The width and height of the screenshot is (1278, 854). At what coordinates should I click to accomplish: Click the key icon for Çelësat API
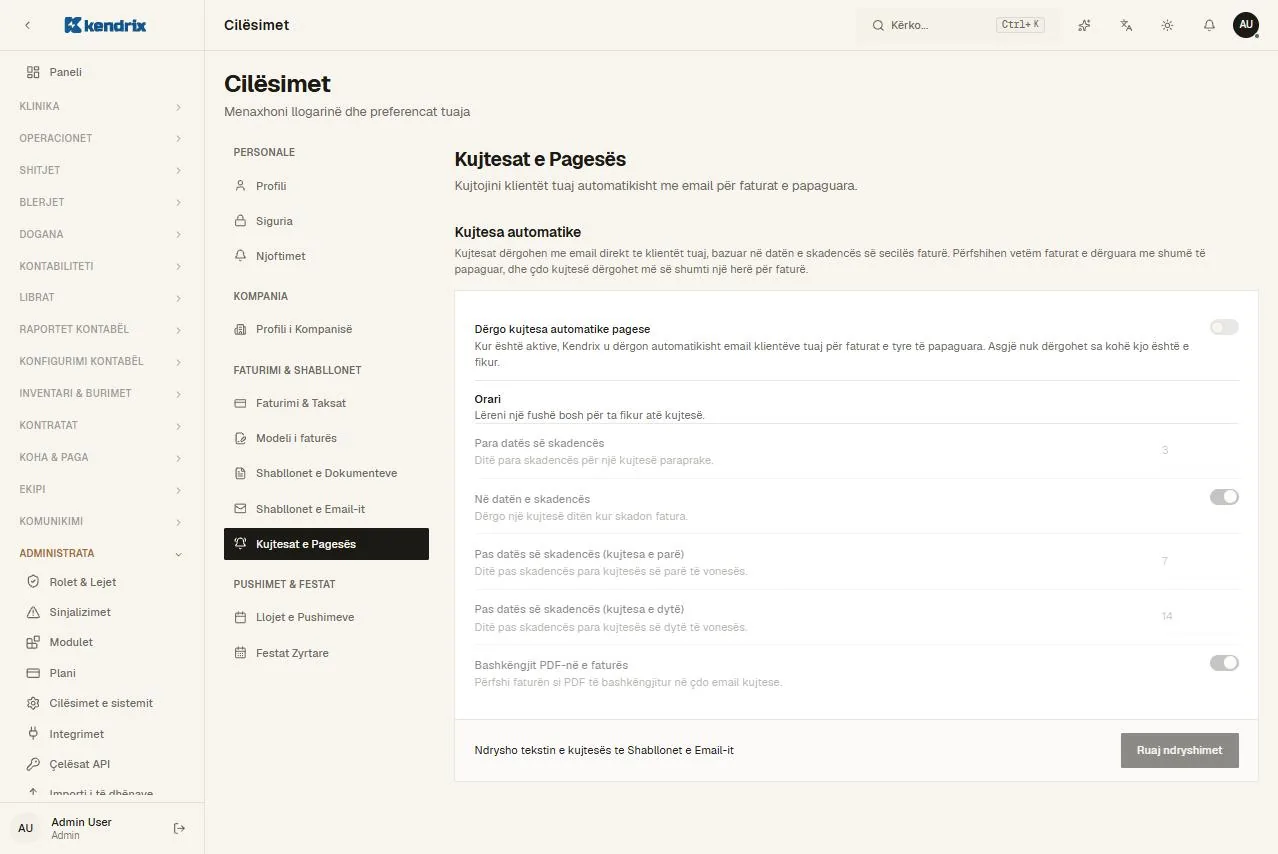coord(33,764)
